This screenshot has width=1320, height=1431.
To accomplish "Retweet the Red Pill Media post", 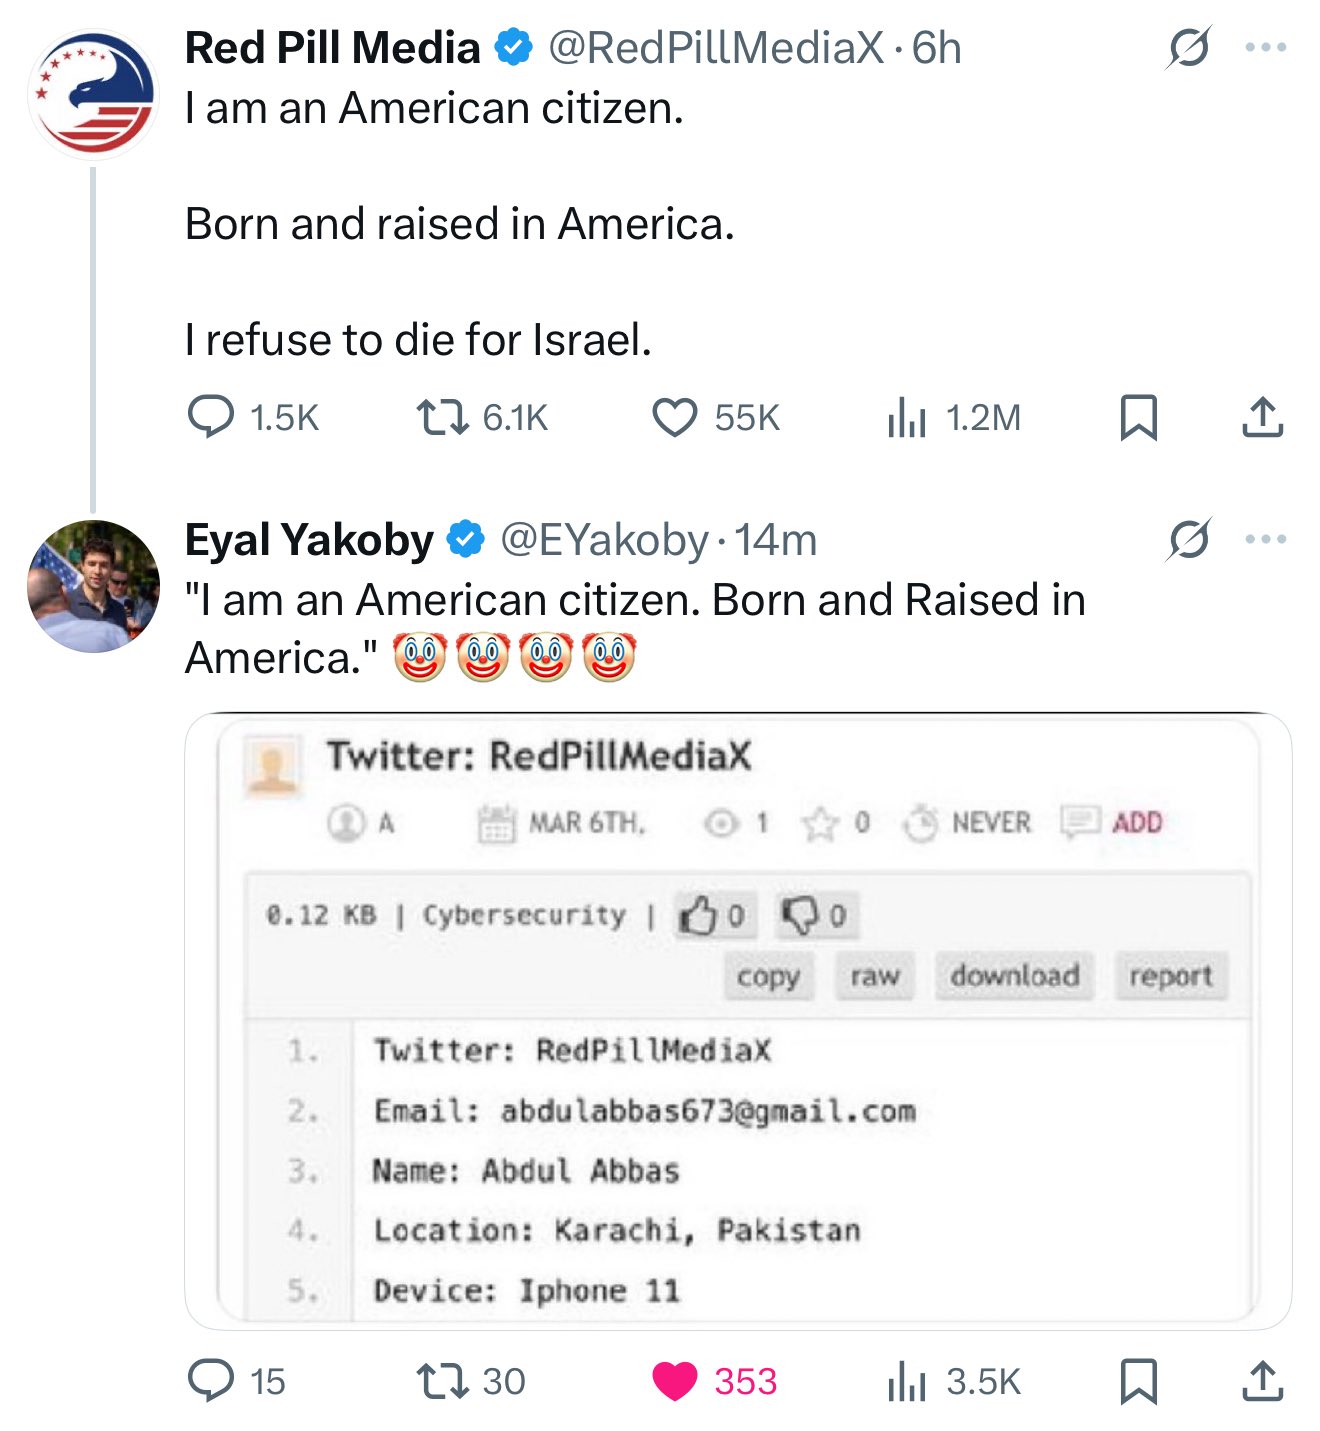I will pyautogui.click(x=442, y=417).
